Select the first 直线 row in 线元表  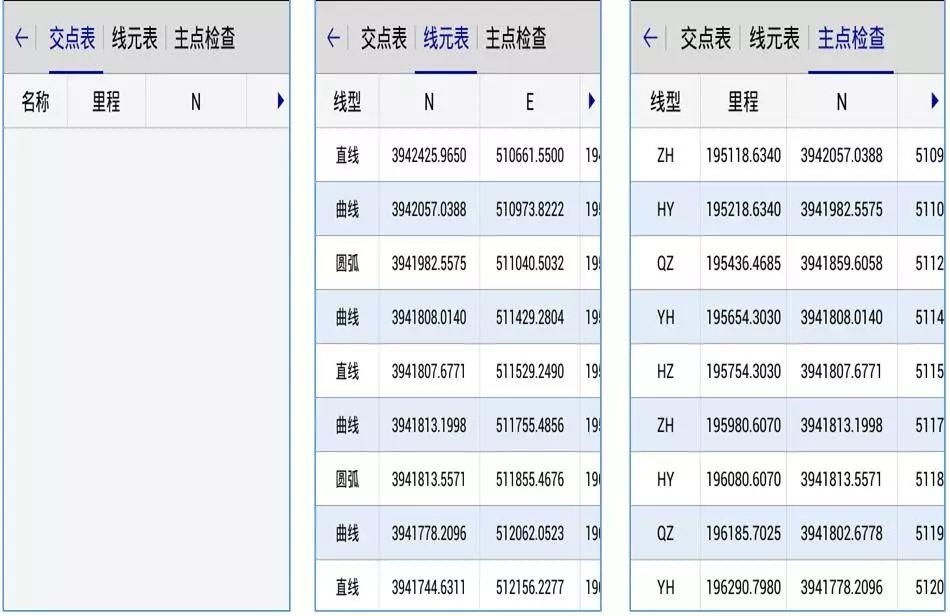point(430,155)
